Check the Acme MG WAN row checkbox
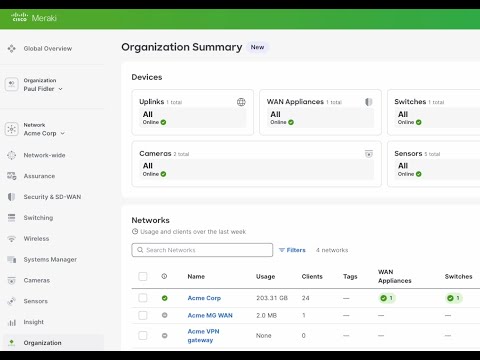This screenshot has height=360, width=480. click(x=143, y=315)
